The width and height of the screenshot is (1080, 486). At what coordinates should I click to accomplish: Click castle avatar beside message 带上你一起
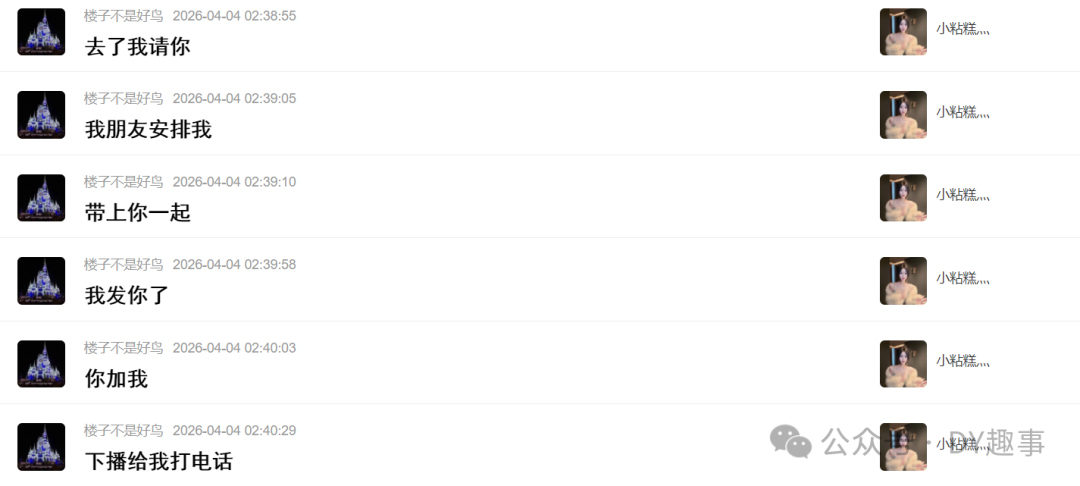(41, 198)
